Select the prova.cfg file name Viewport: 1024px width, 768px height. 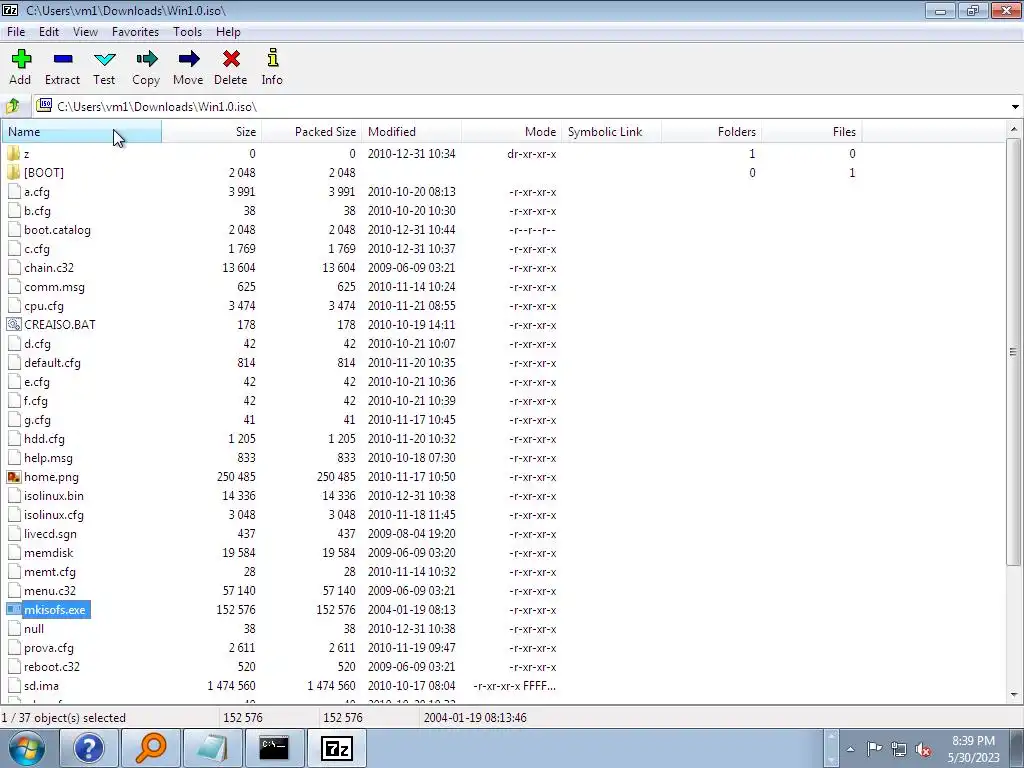49,648
